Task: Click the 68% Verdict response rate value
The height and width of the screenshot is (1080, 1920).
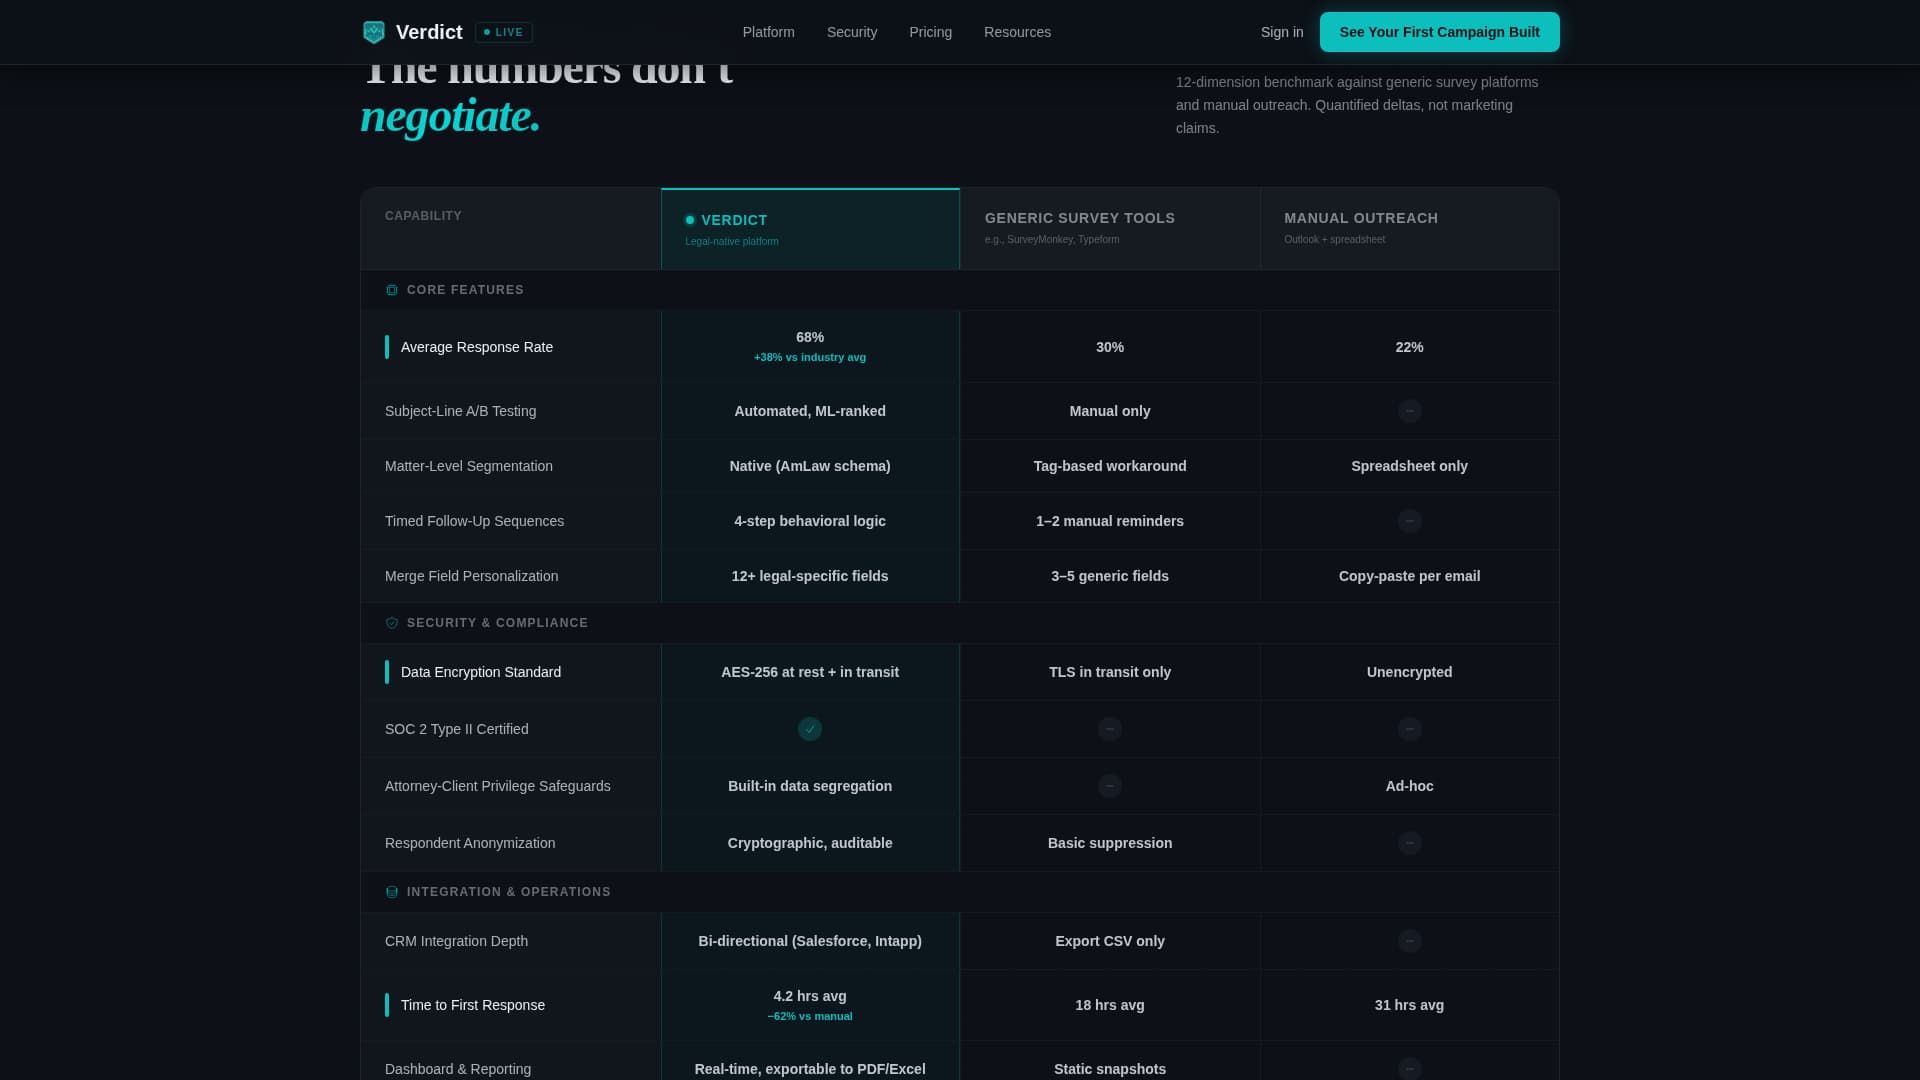Action: (810, 337)
